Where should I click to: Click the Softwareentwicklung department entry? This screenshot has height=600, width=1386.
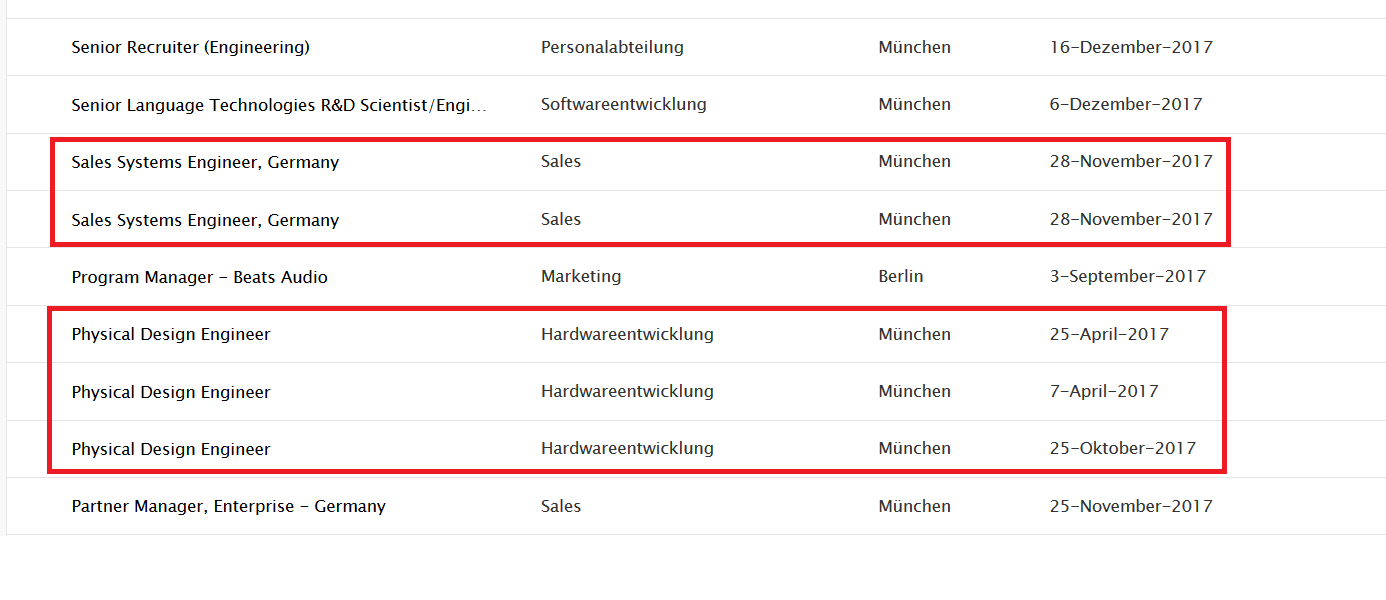click(x=623, y=104)
